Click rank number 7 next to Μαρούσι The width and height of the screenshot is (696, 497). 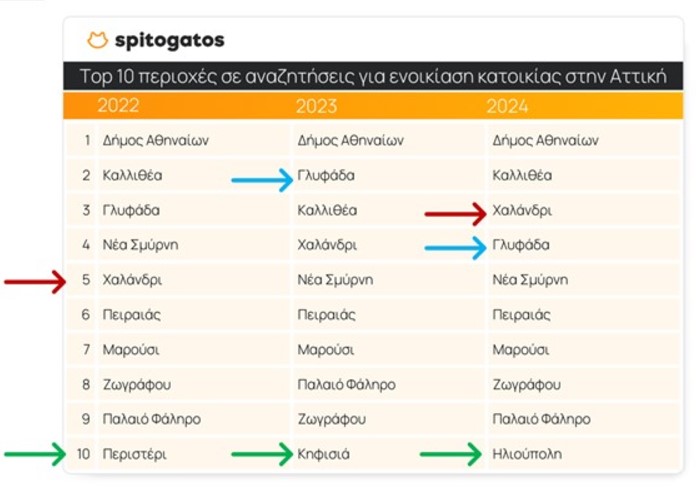click(87, 350)
